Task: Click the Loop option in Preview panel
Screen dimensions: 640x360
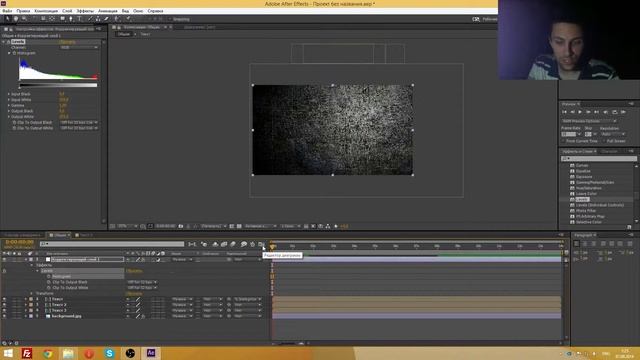Action: point(615,112)
